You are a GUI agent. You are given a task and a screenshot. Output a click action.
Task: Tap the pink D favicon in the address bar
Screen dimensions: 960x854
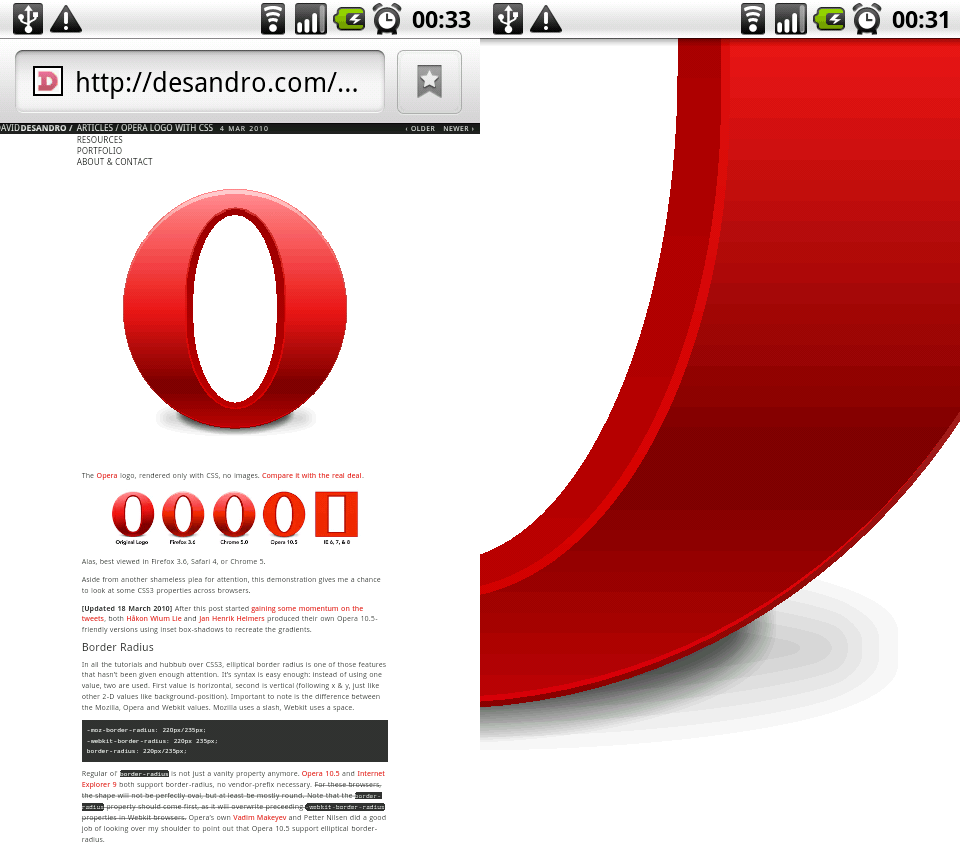pos(48,81)
